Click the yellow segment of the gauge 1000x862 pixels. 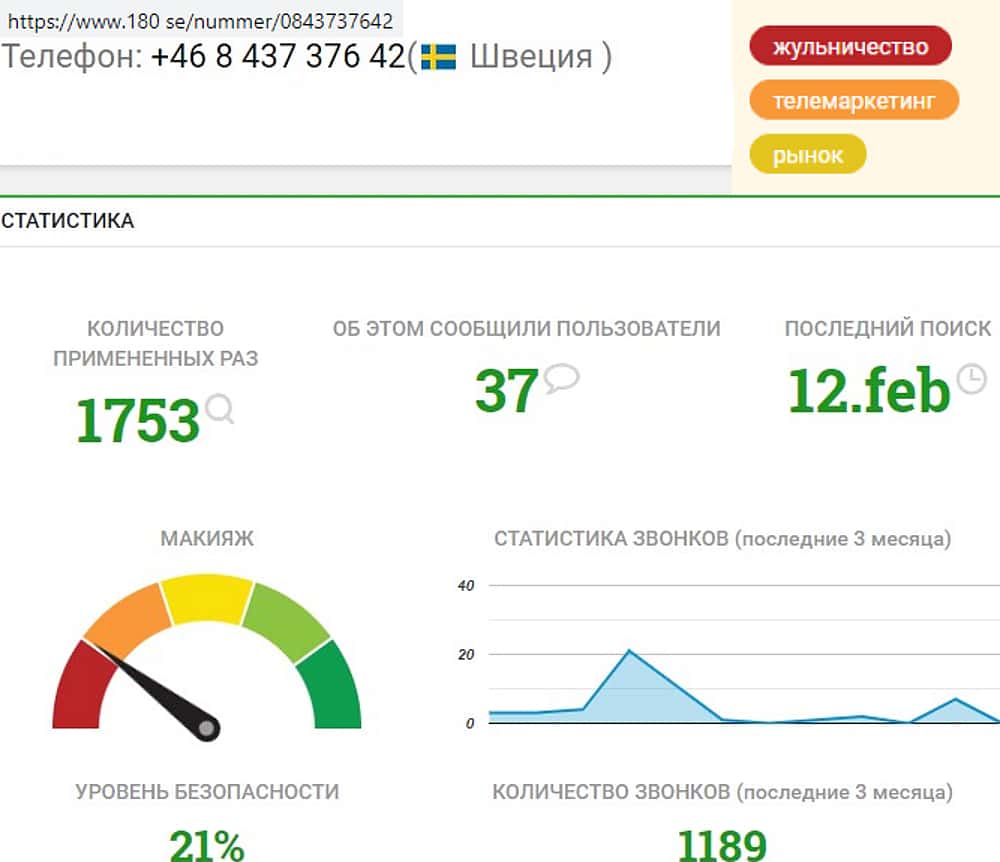(x=207, y=597)
